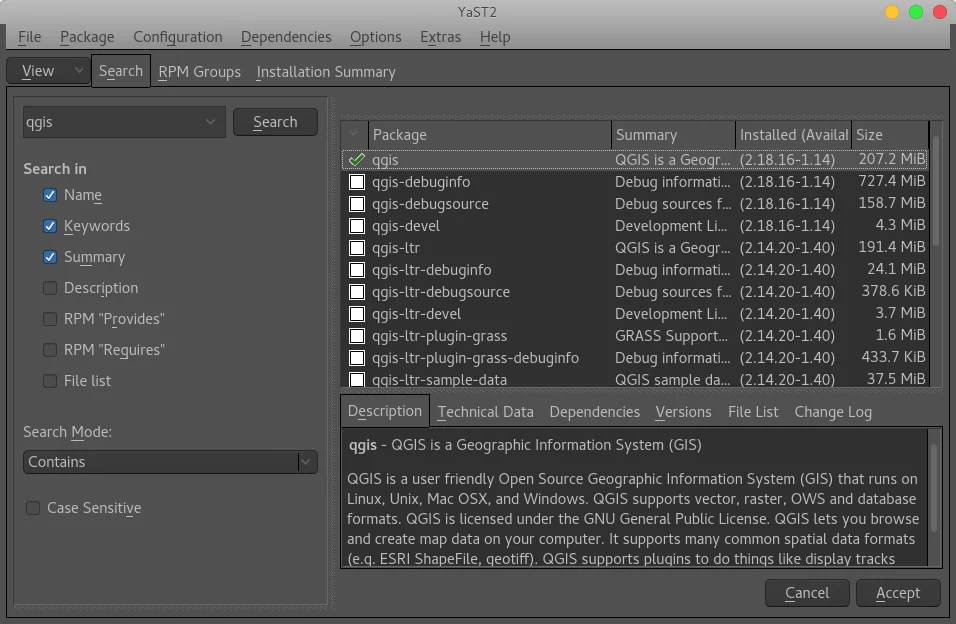Click the 378.6 KiB size cell

pos(893,291)
